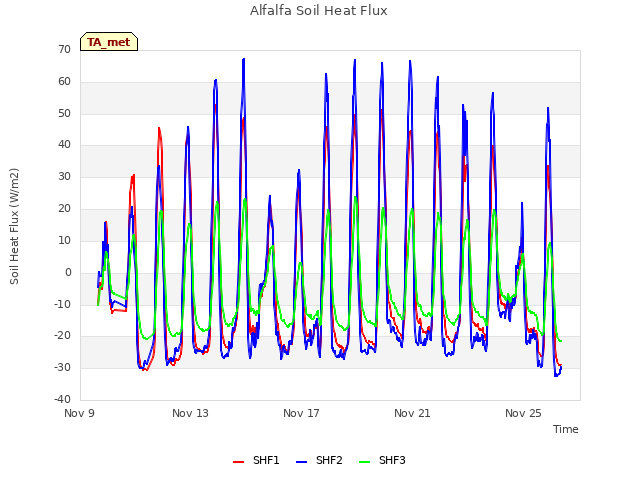Click the Nov 13 x-axis tick label
The image size is (640, 480).
190,413
